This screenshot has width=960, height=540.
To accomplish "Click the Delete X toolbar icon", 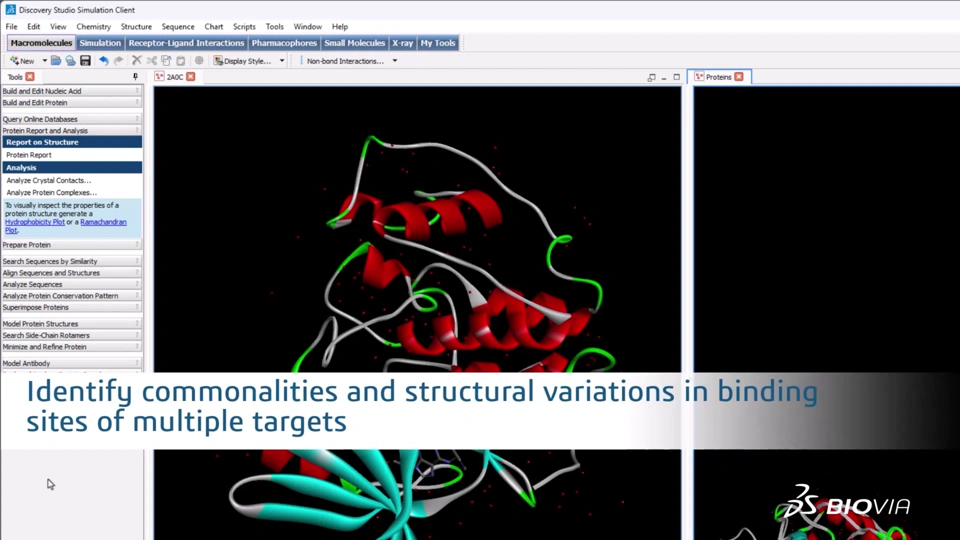I will tap(137, 61).
